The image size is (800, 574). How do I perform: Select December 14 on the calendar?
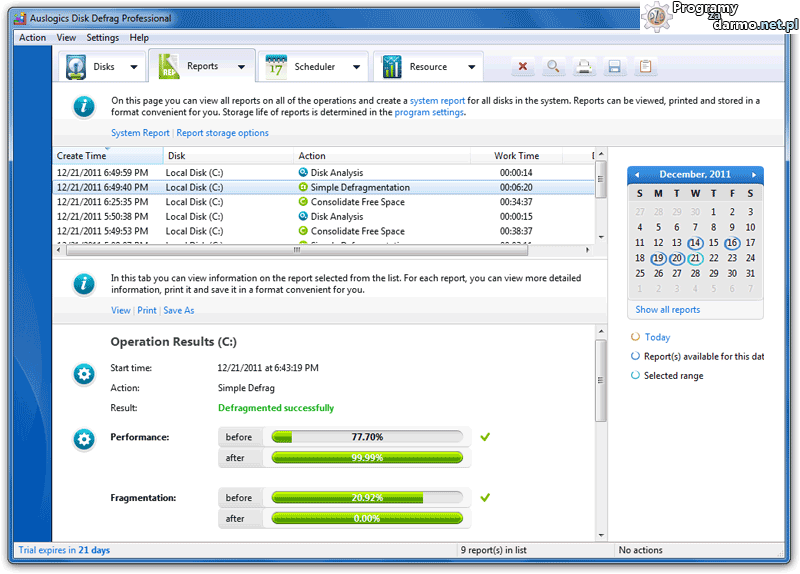(695, 243)
